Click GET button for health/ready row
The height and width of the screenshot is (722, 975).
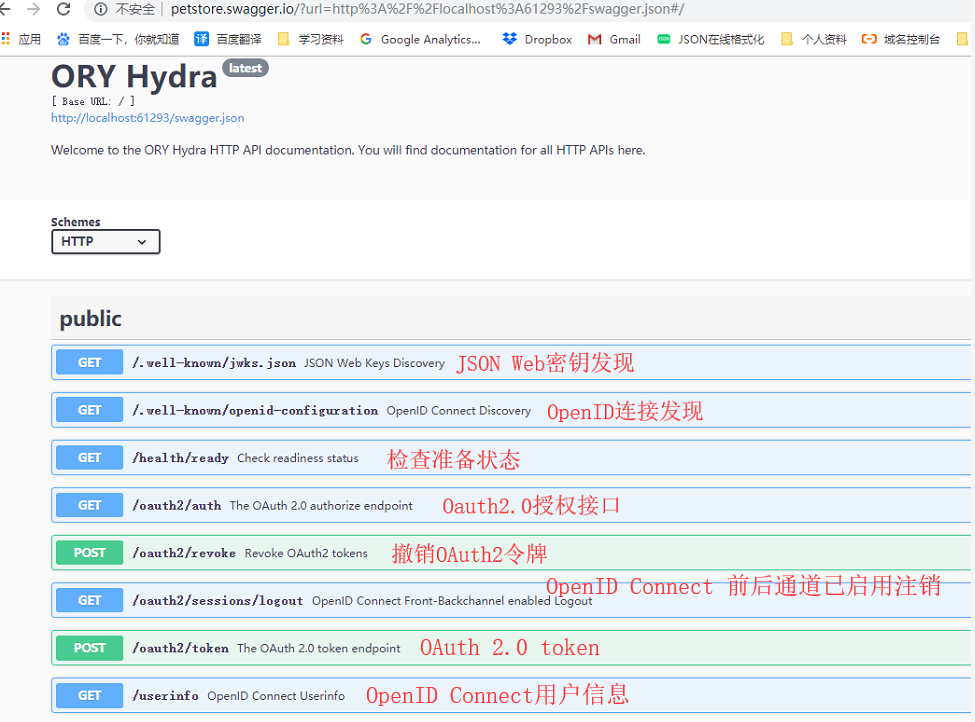point(90,458)
